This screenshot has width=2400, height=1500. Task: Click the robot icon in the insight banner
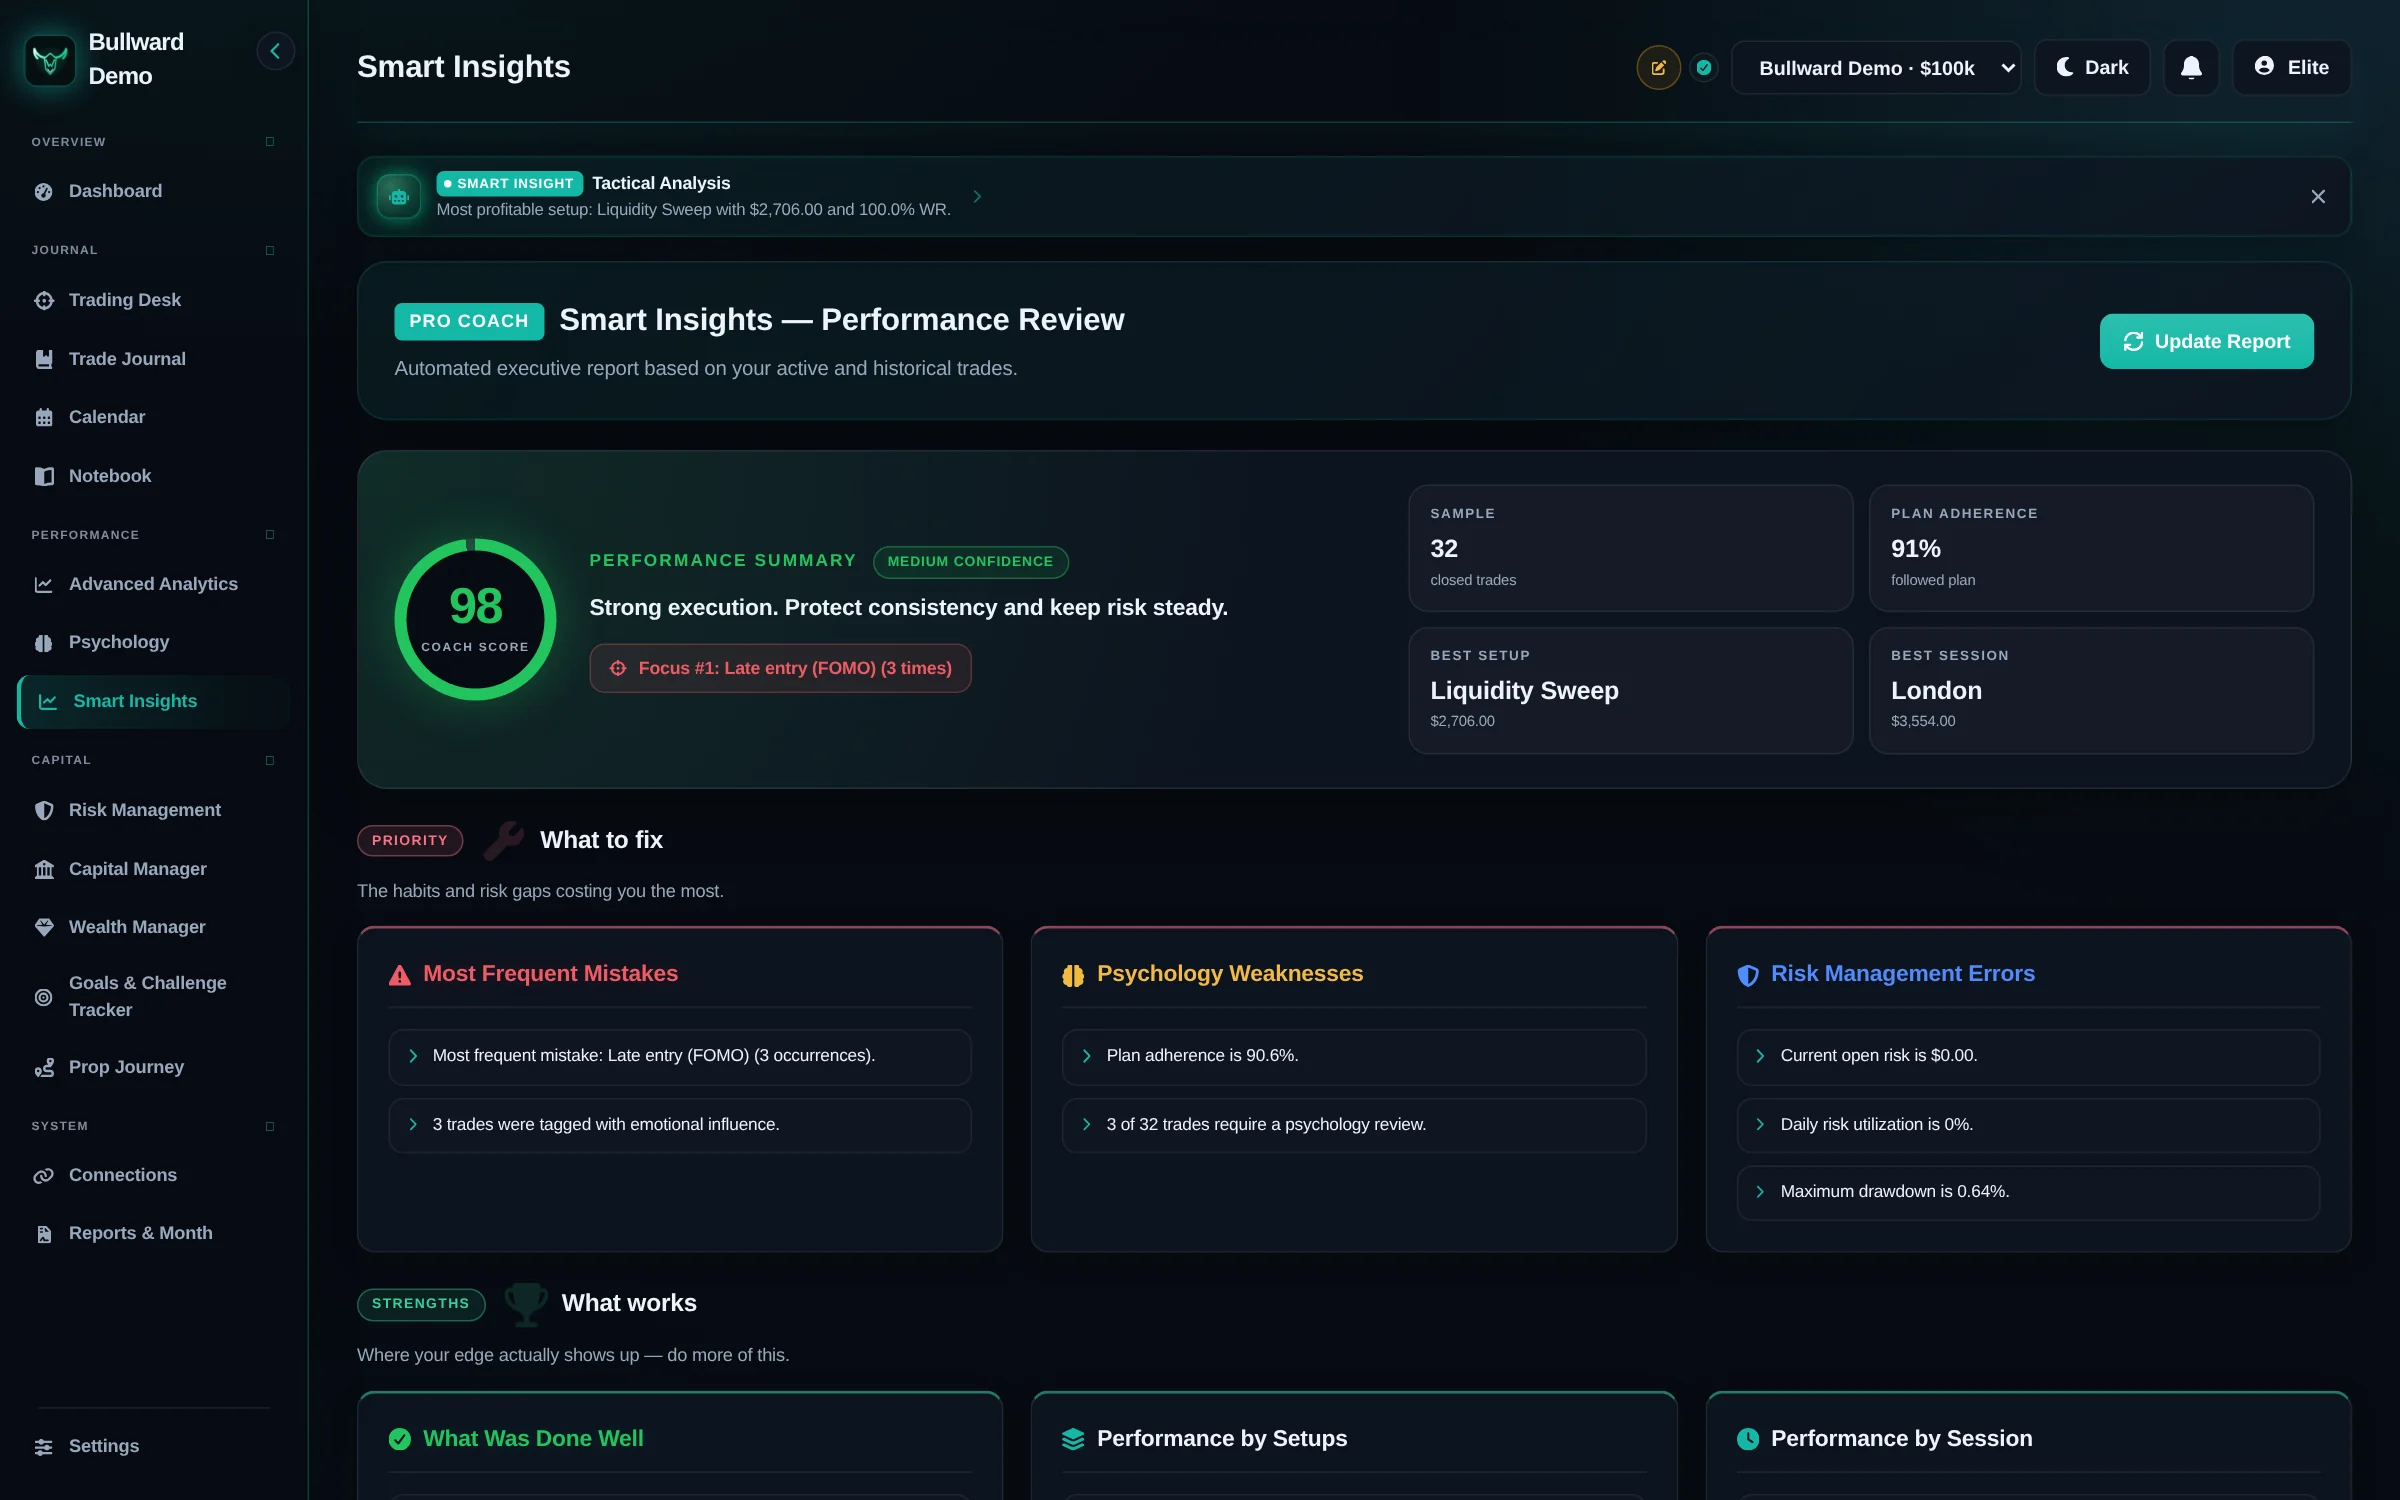click(399, 196)
